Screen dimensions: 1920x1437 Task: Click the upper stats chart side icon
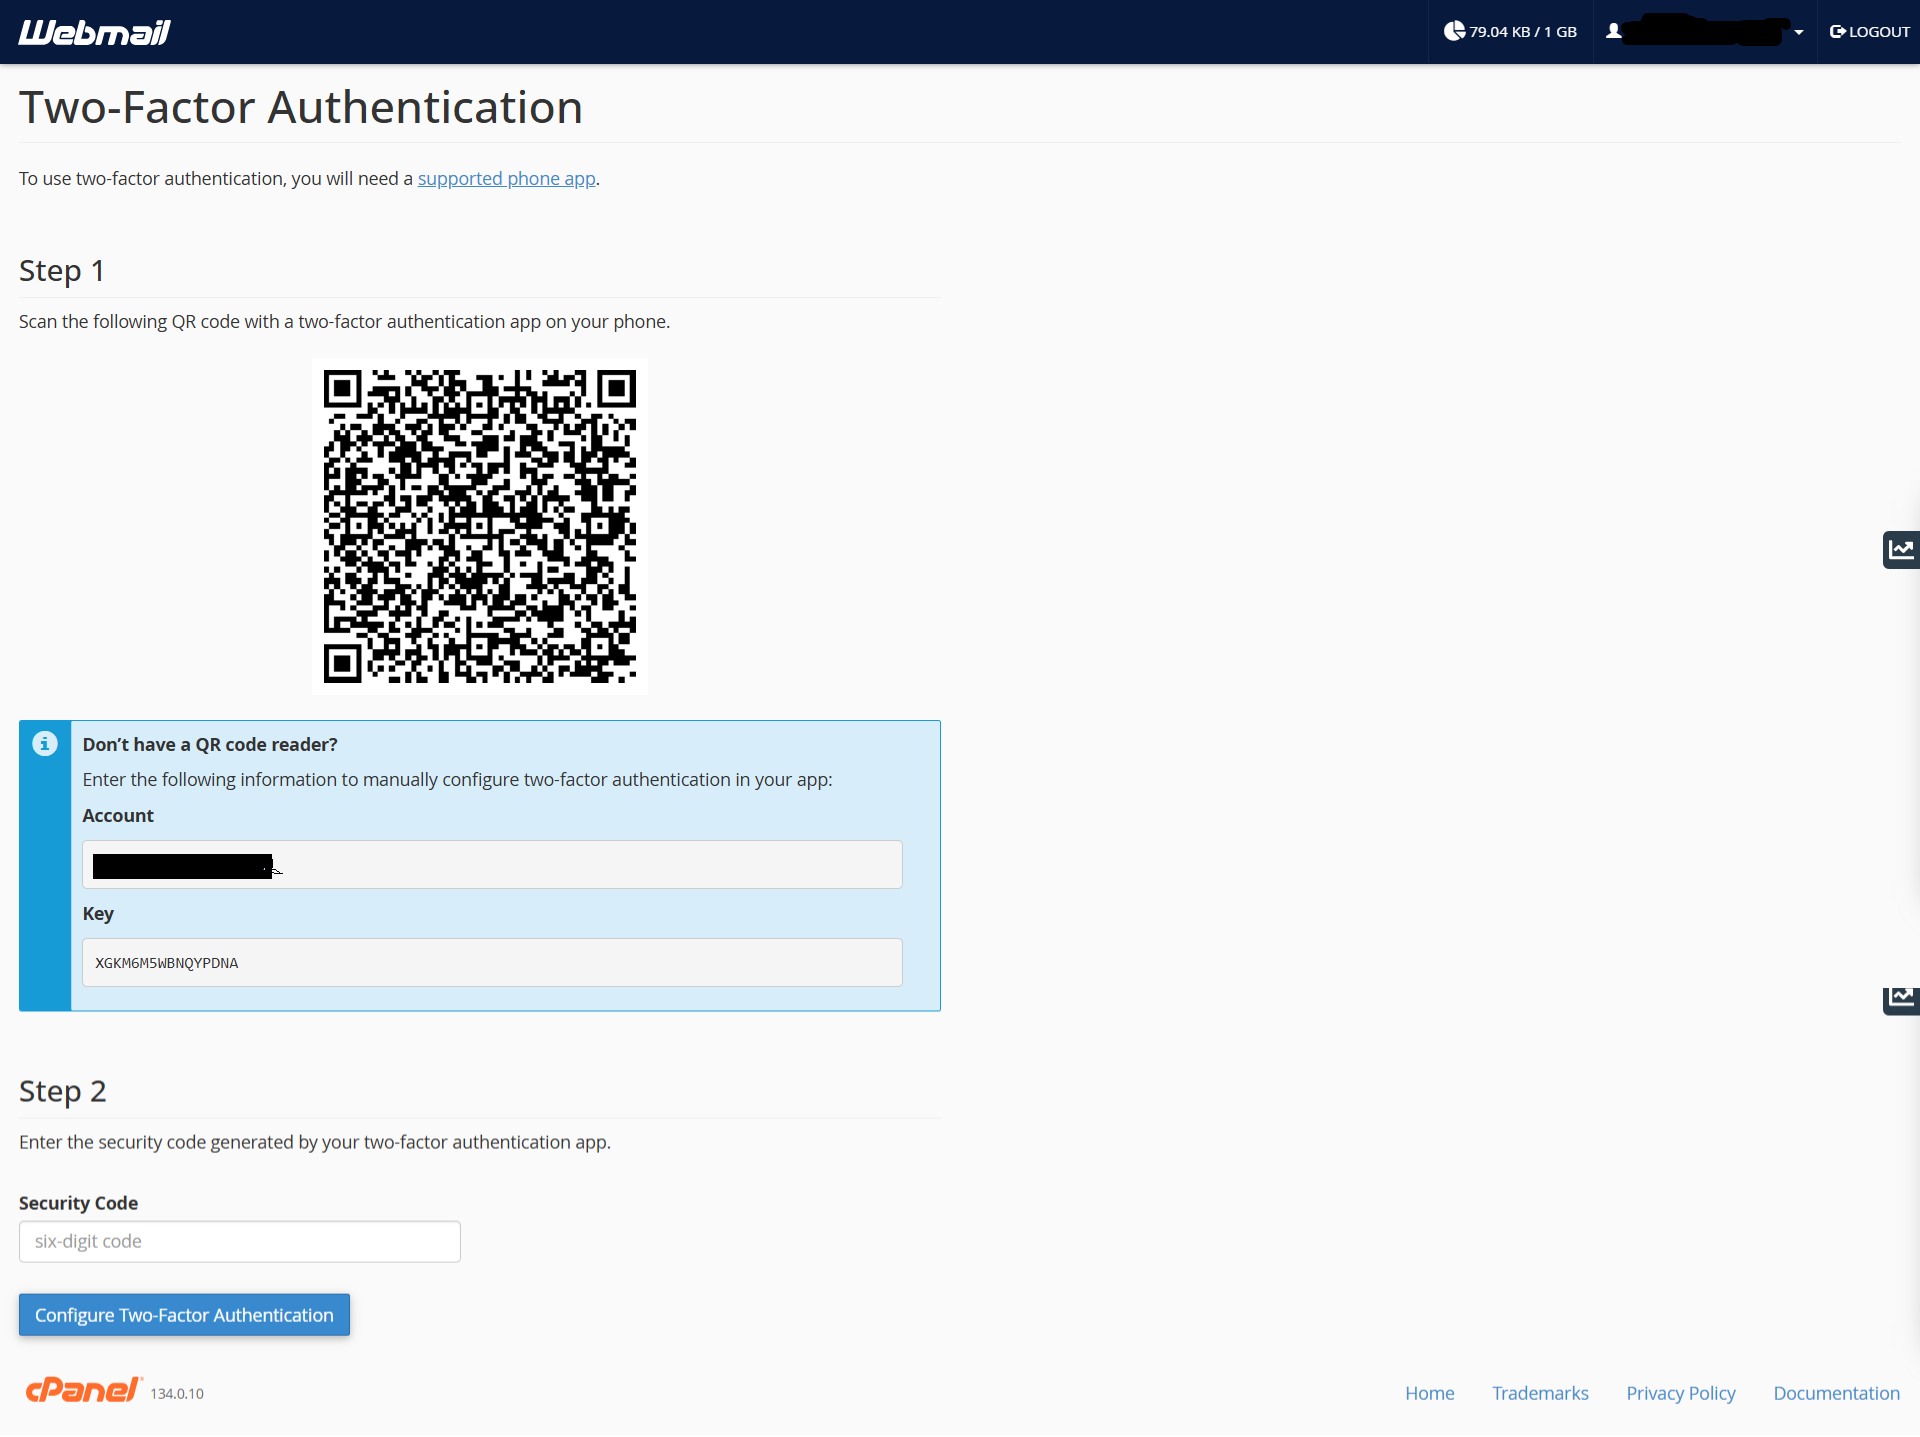pyautogui.click(x=1900, y=550)
